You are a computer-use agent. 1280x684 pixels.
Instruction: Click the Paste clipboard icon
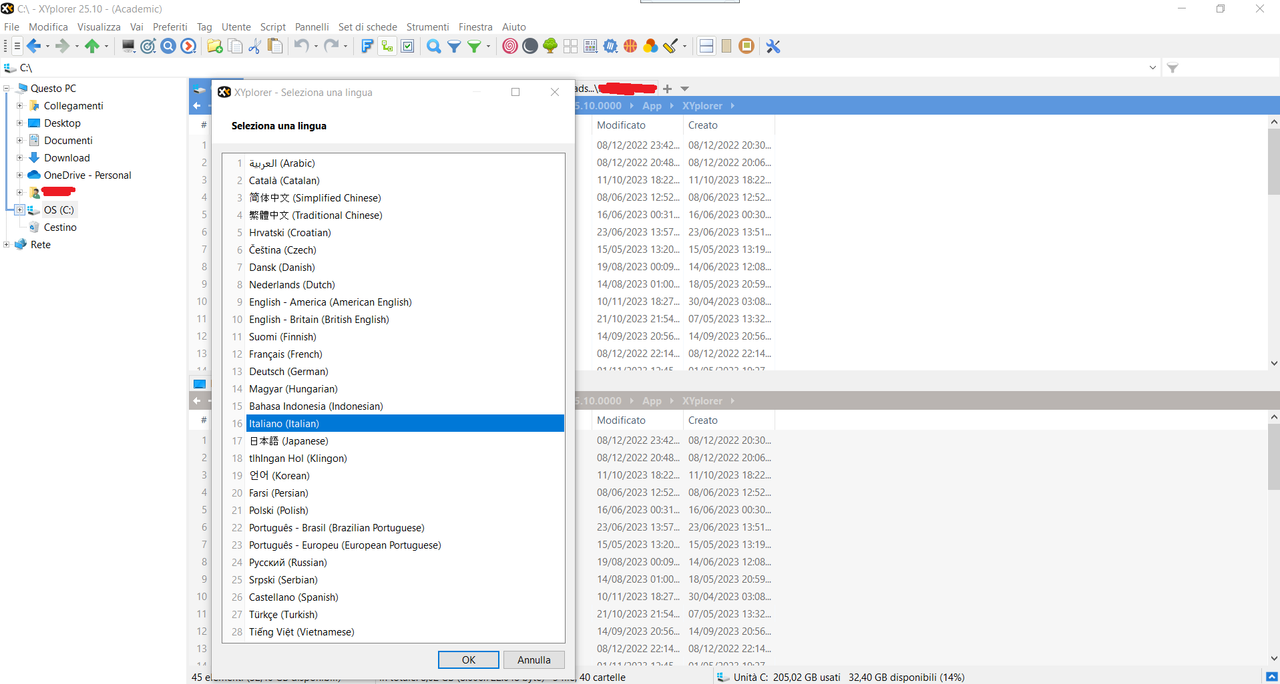pos(275,46)
